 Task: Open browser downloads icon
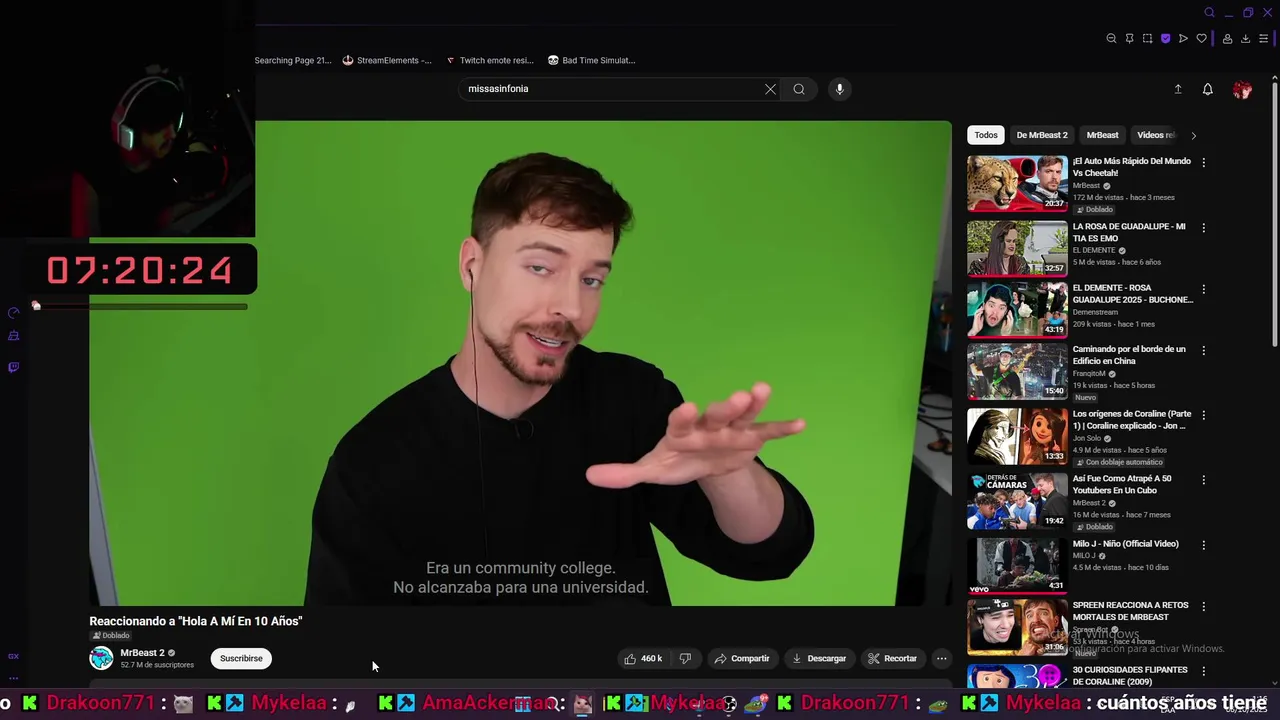point(1245,39)
